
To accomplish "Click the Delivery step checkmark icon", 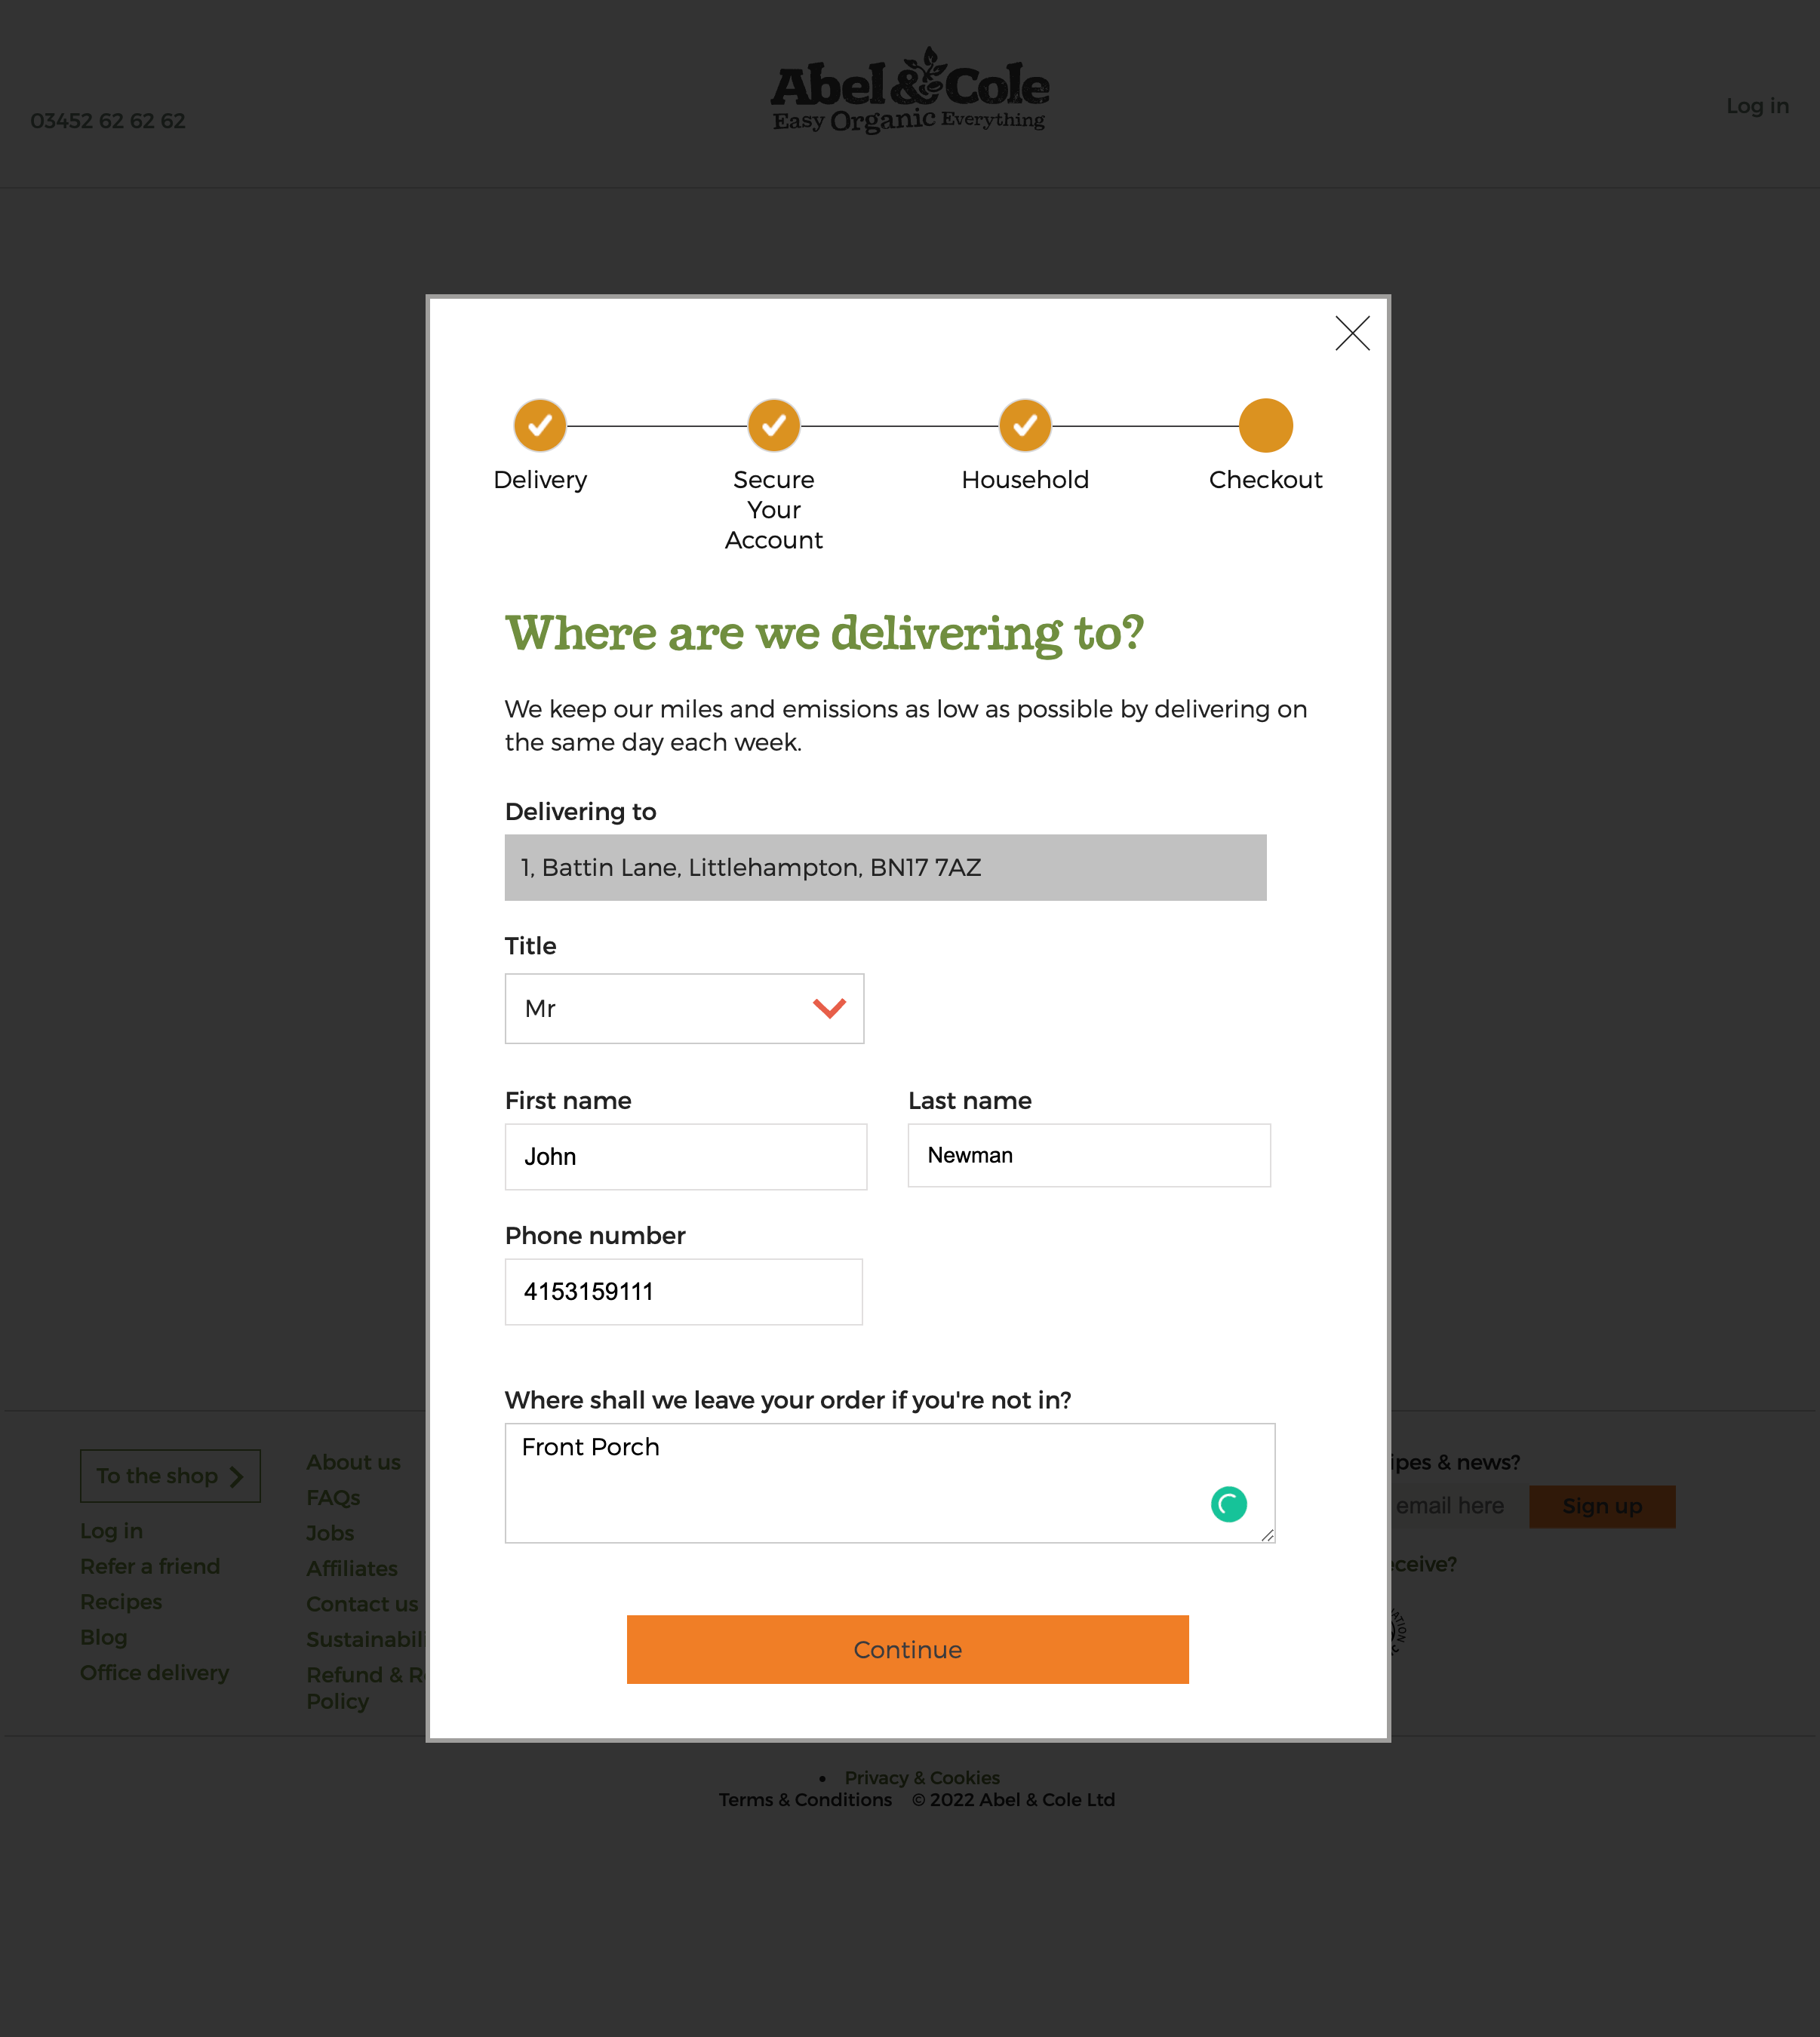I will [540, 425].
